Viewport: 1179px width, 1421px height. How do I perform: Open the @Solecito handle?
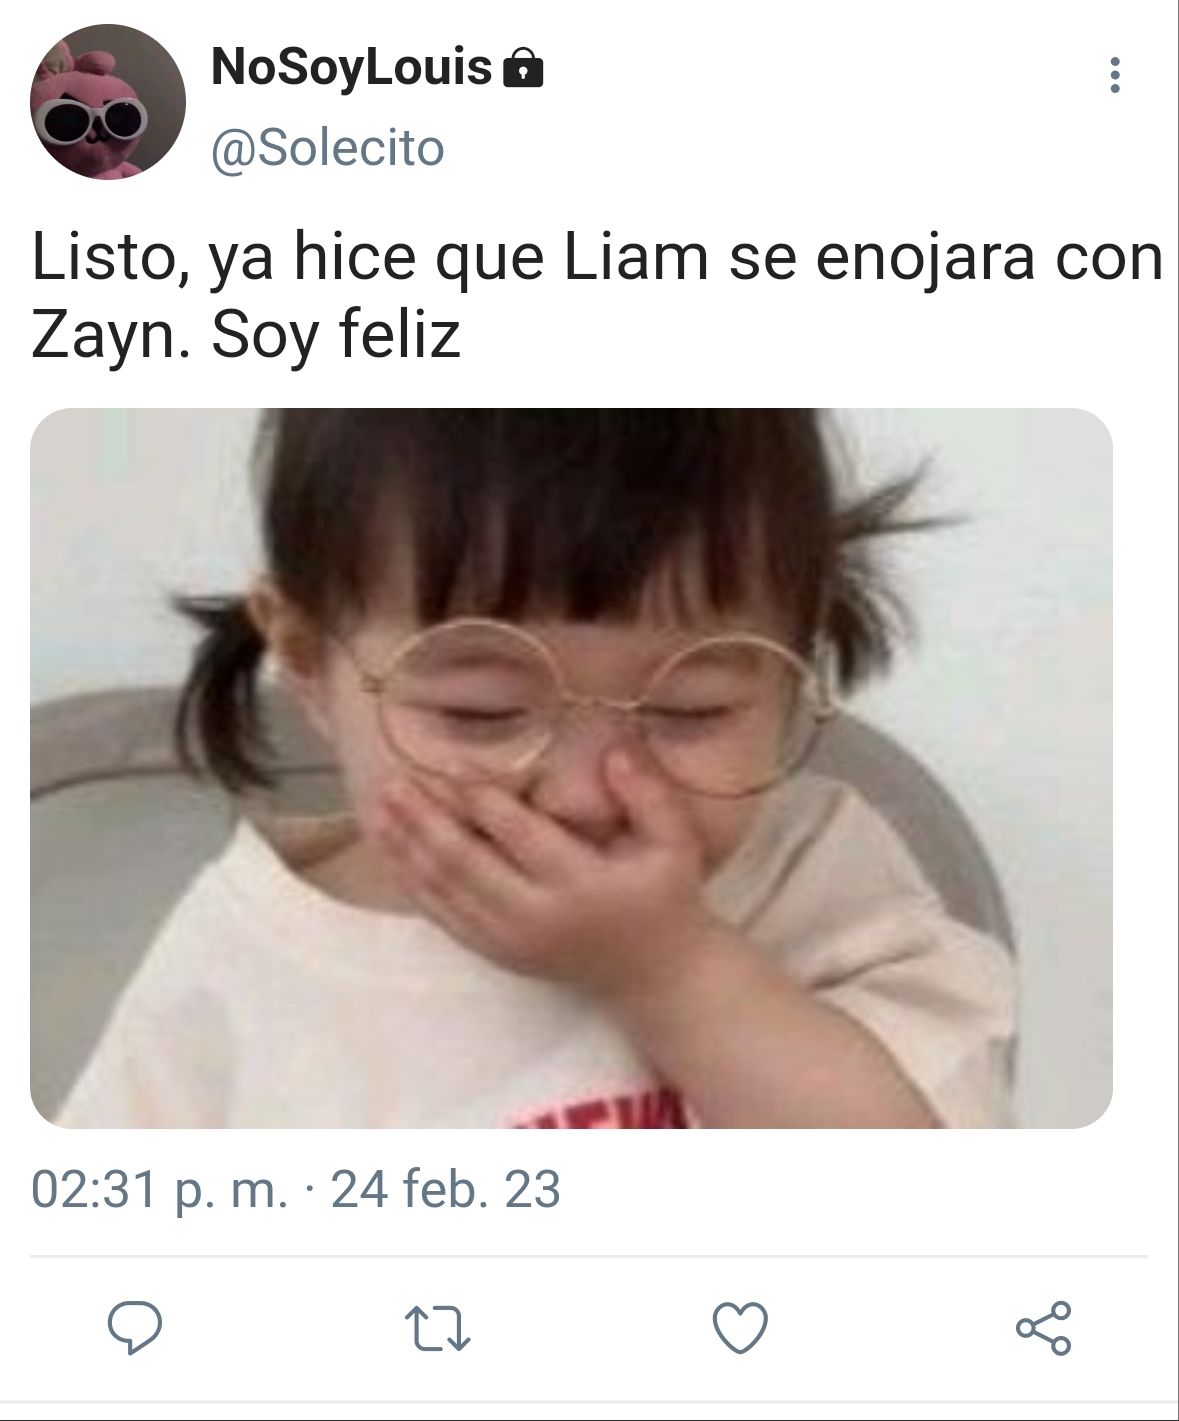(327, 148)
